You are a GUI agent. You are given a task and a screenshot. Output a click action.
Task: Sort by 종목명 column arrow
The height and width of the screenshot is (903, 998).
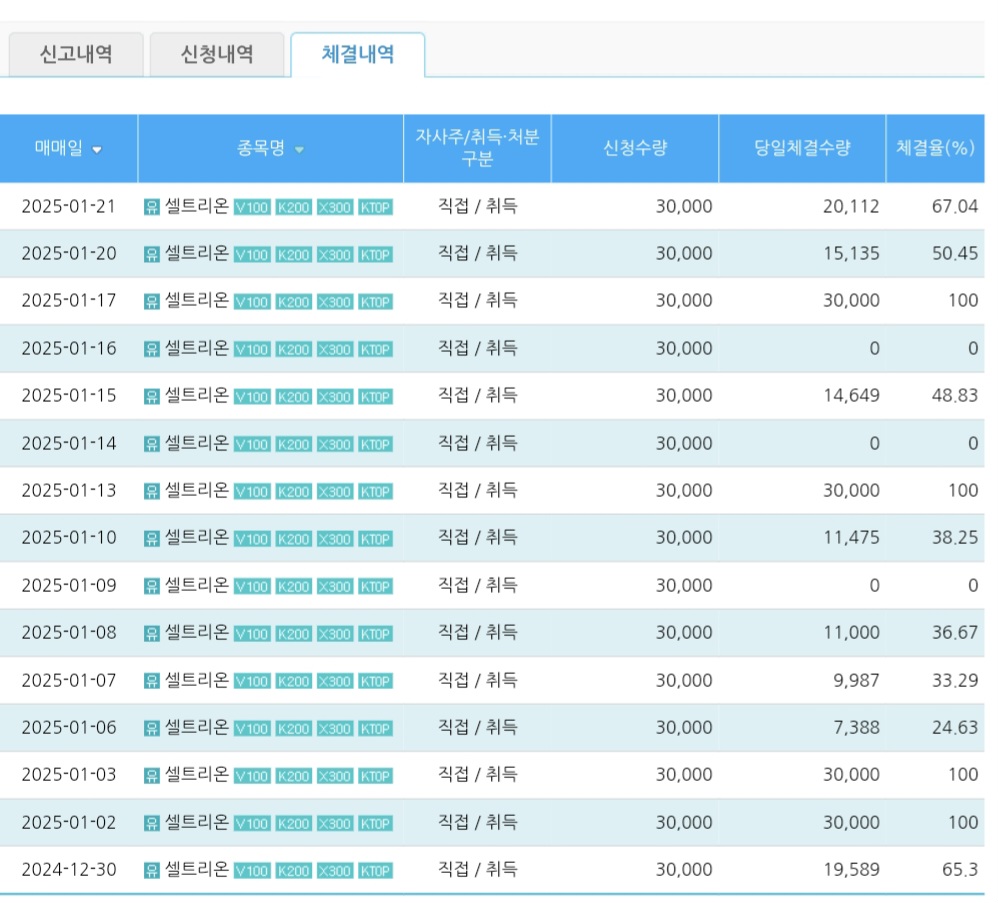pos(299,150)
